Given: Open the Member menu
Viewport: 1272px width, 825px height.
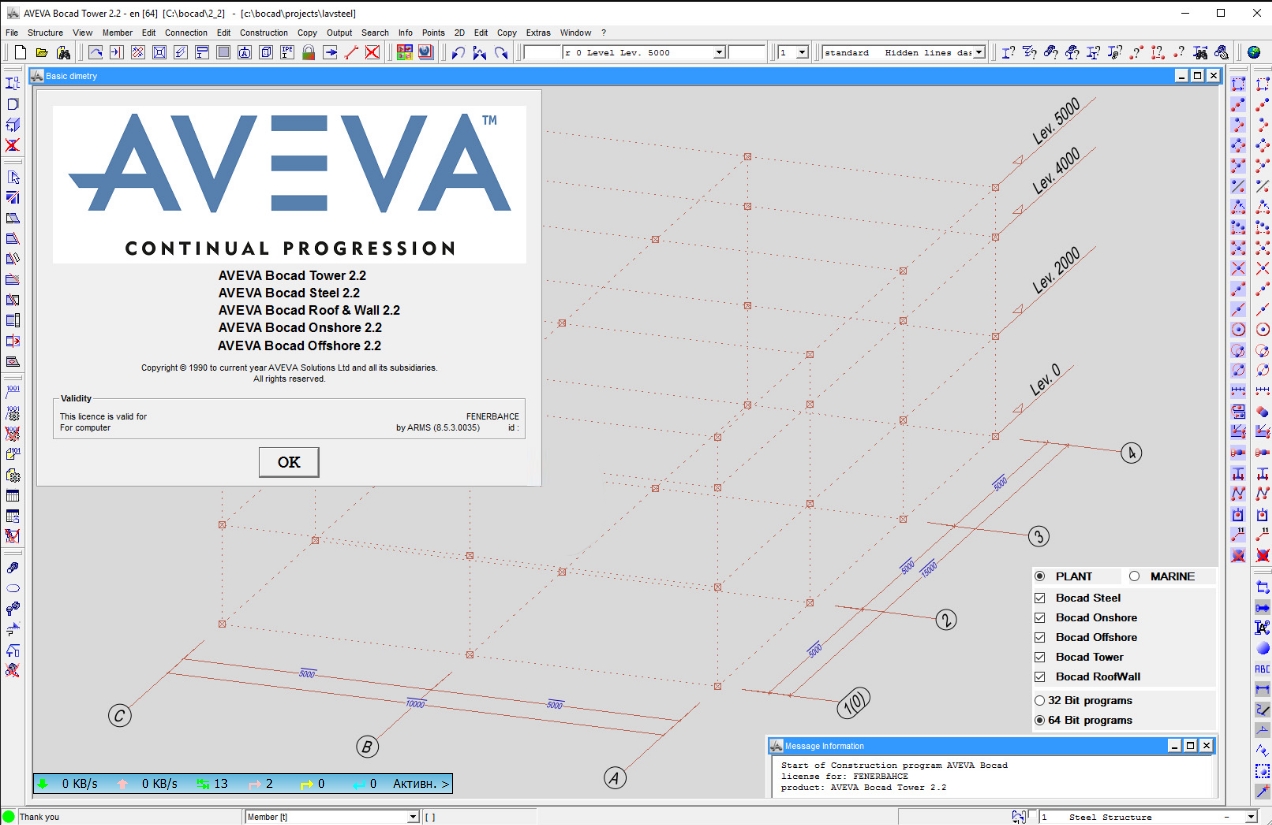Looking at the screenshot, I should [x=117, y=33].
